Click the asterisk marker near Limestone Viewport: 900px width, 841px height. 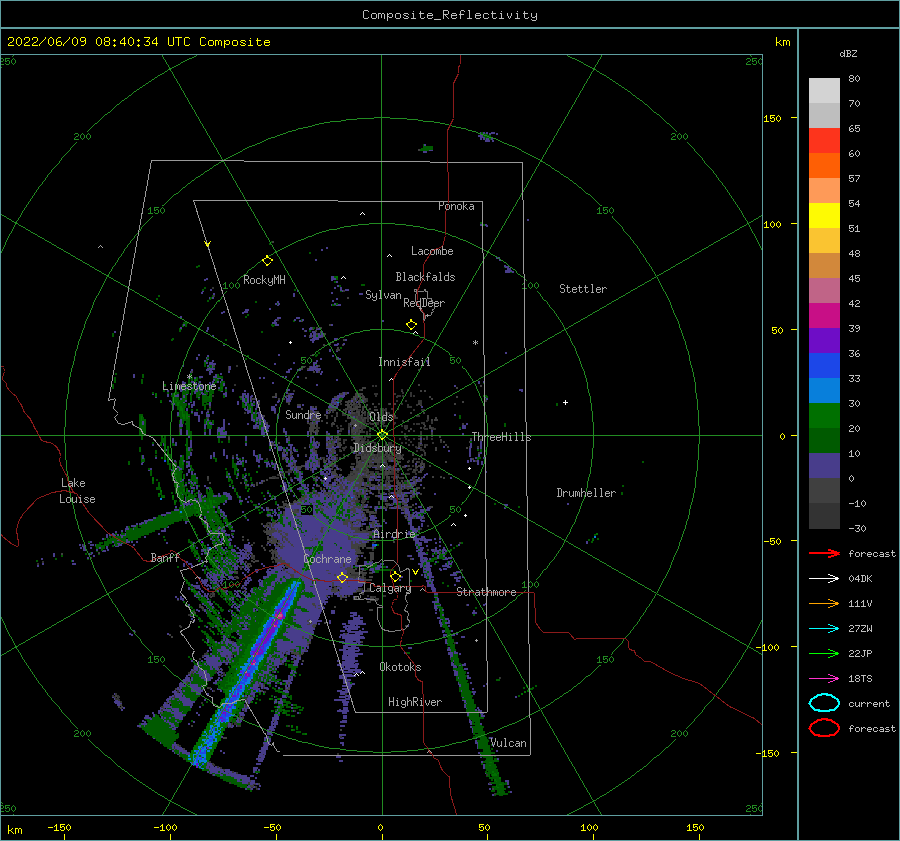point(189,377)
